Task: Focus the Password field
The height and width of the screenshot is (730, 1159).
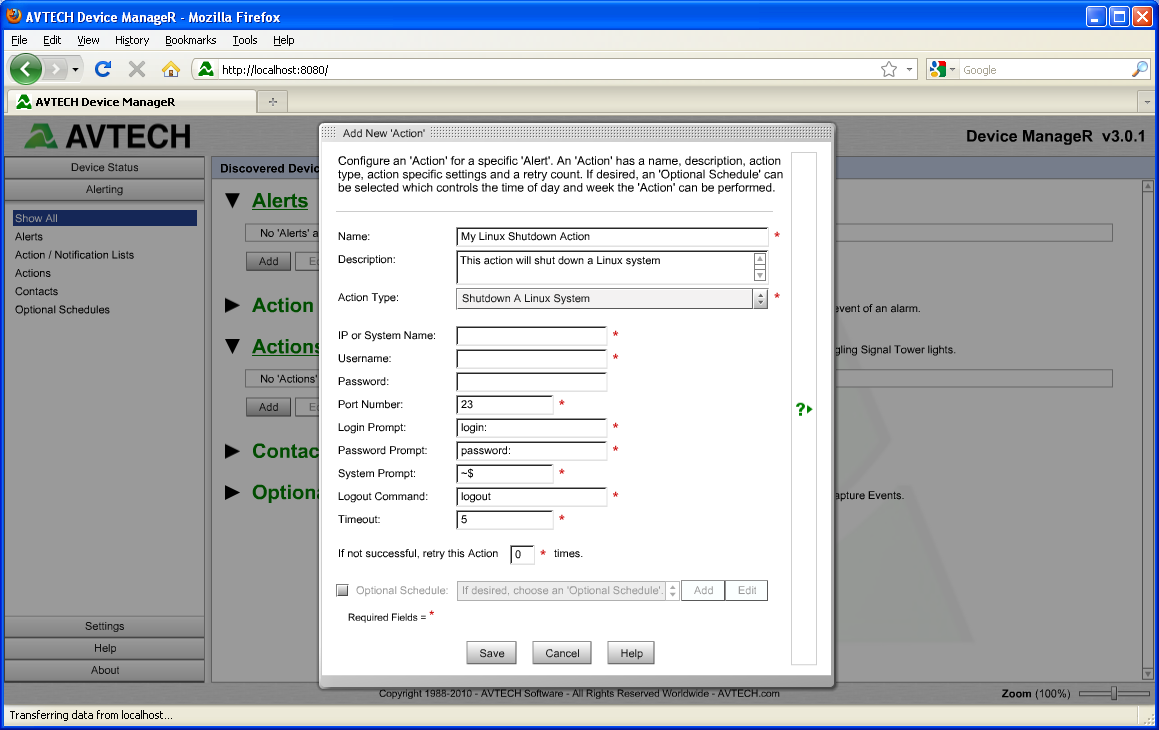Action: tap(531, 381)
